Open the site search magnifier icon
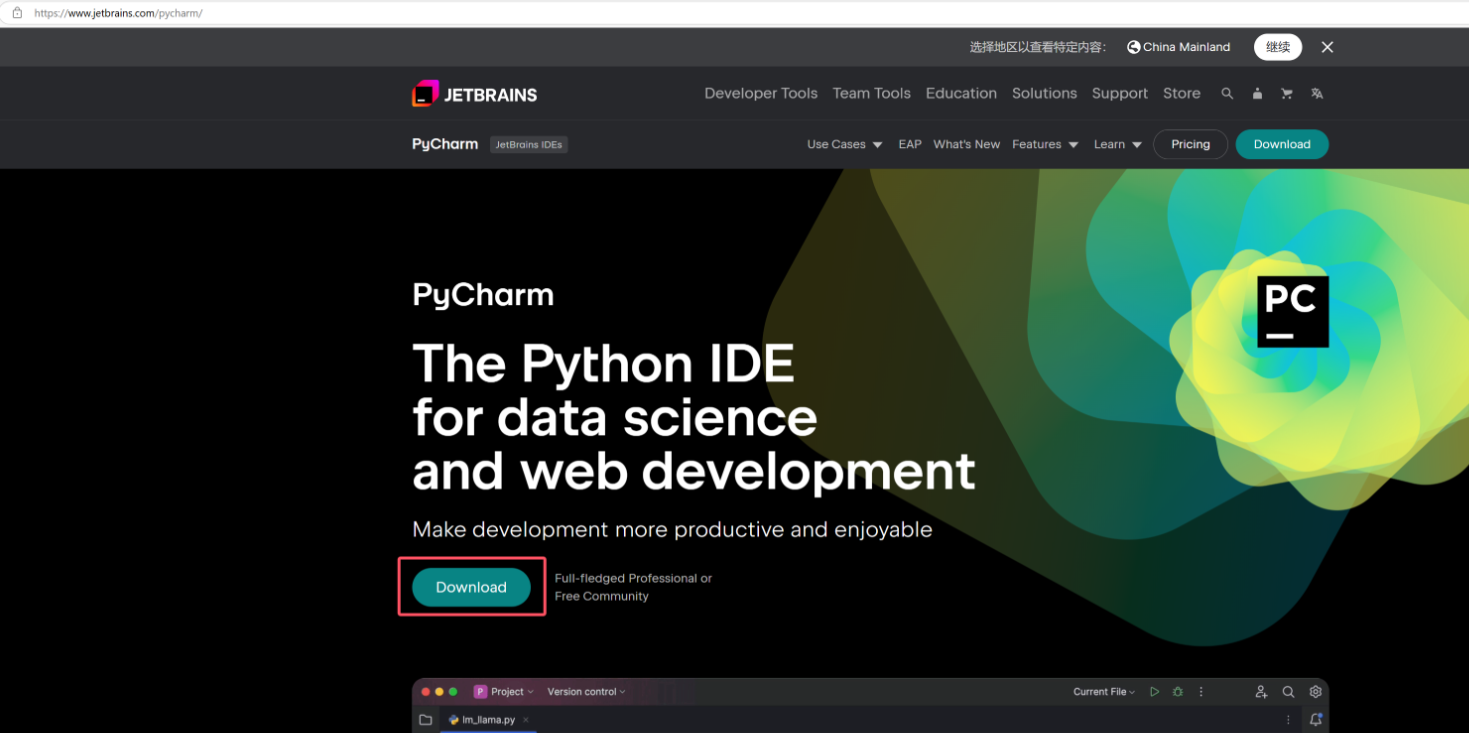This screenshot has width=1469, height=733. point(1227,93)
